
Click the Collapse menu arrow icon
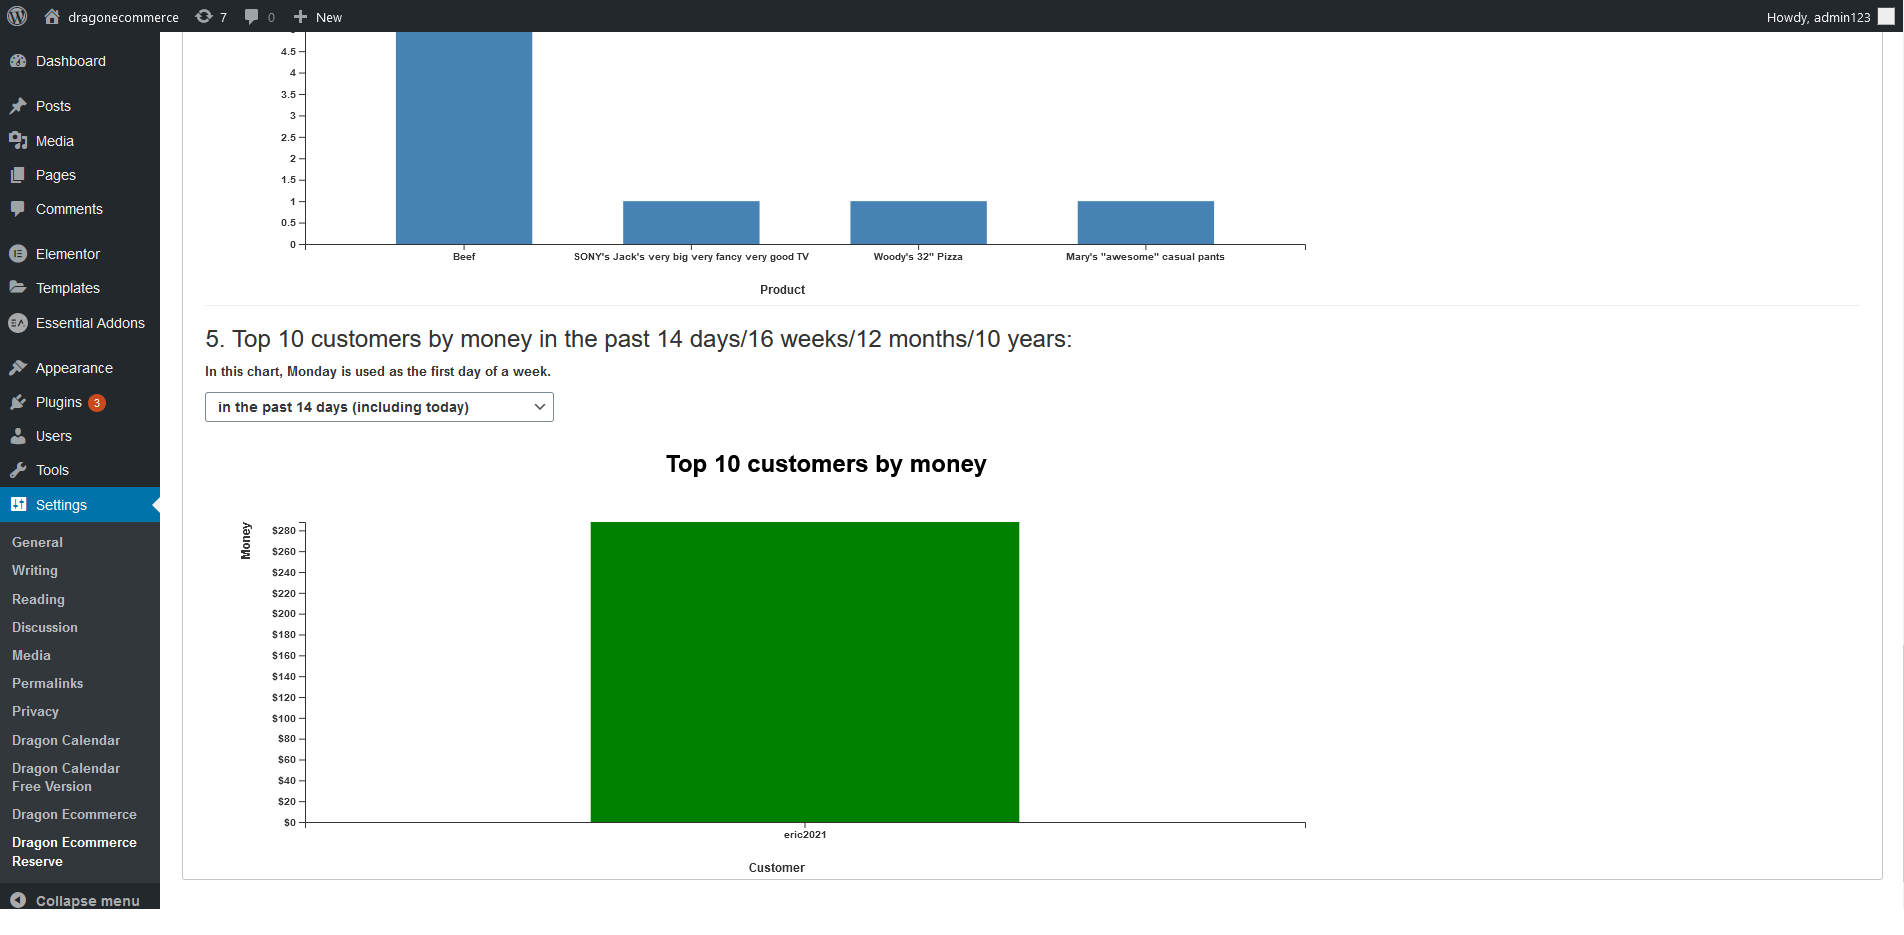pyautogui.click(x=18, y=900)
